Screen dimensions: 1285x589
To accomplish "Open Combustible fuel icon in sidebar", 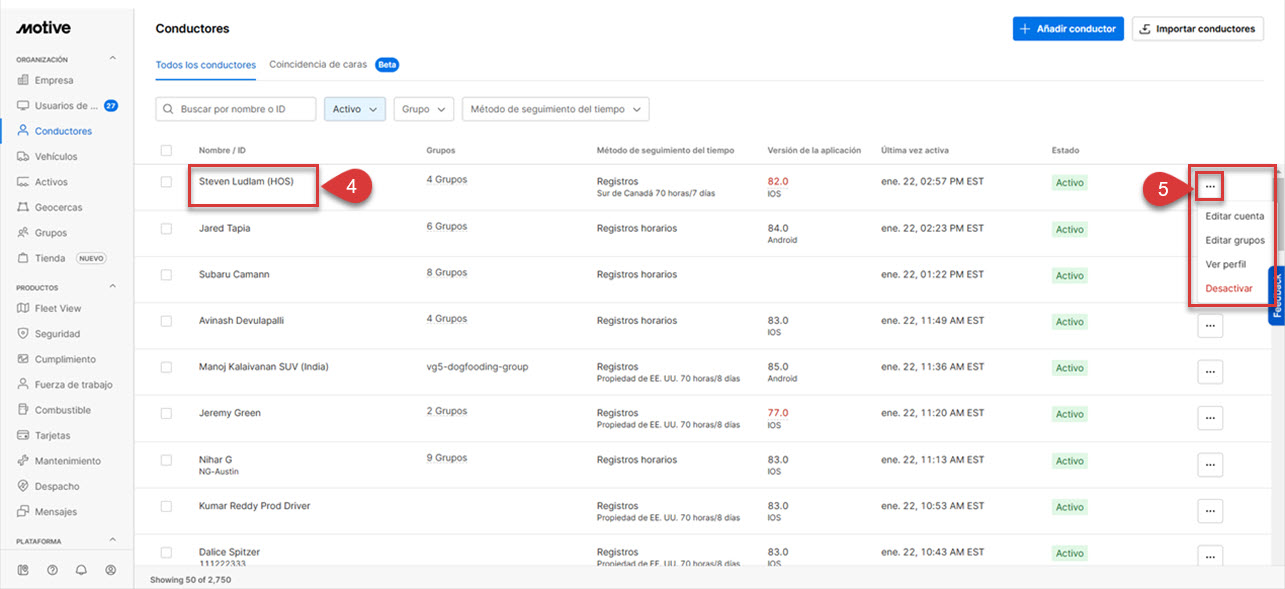I will [x=23, y=410].
